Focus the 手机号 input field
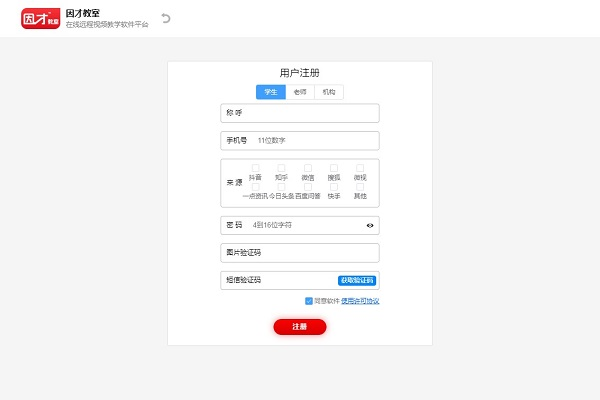Image resolution: width=600 pixels, height=400 pixels. [300, 140]
